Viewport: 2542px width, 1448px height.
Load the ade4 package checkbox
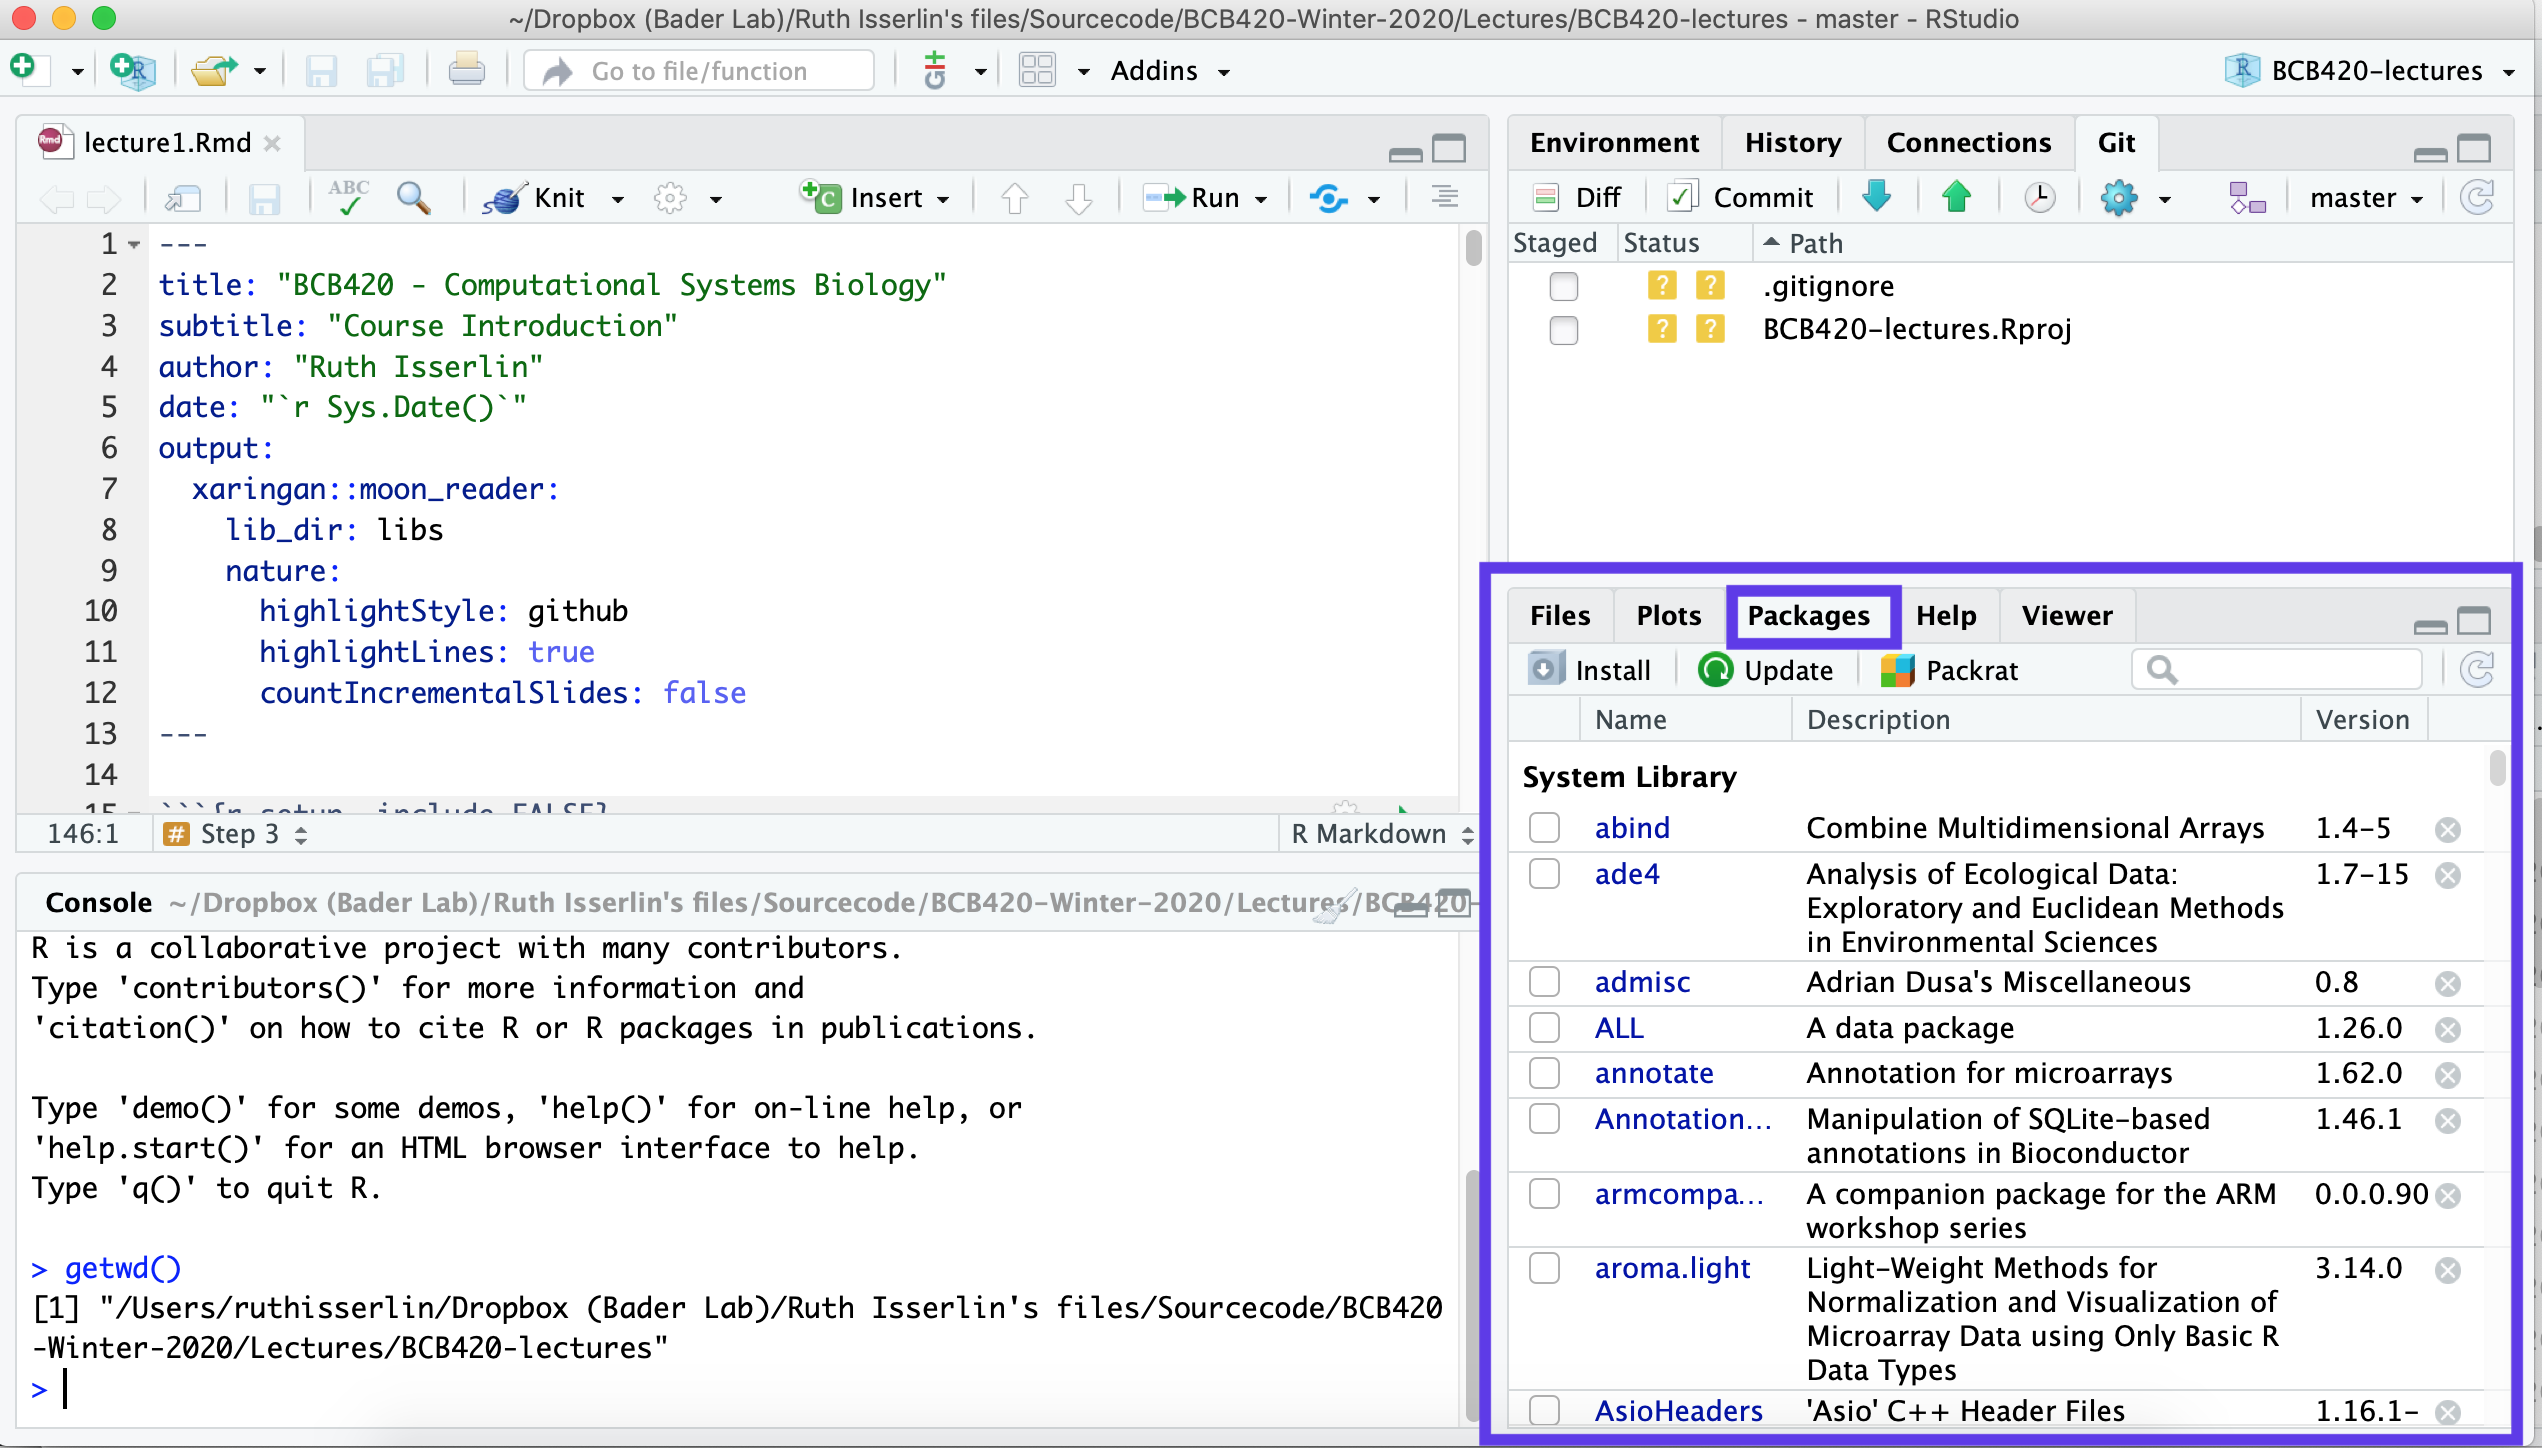click(1544, 874)
